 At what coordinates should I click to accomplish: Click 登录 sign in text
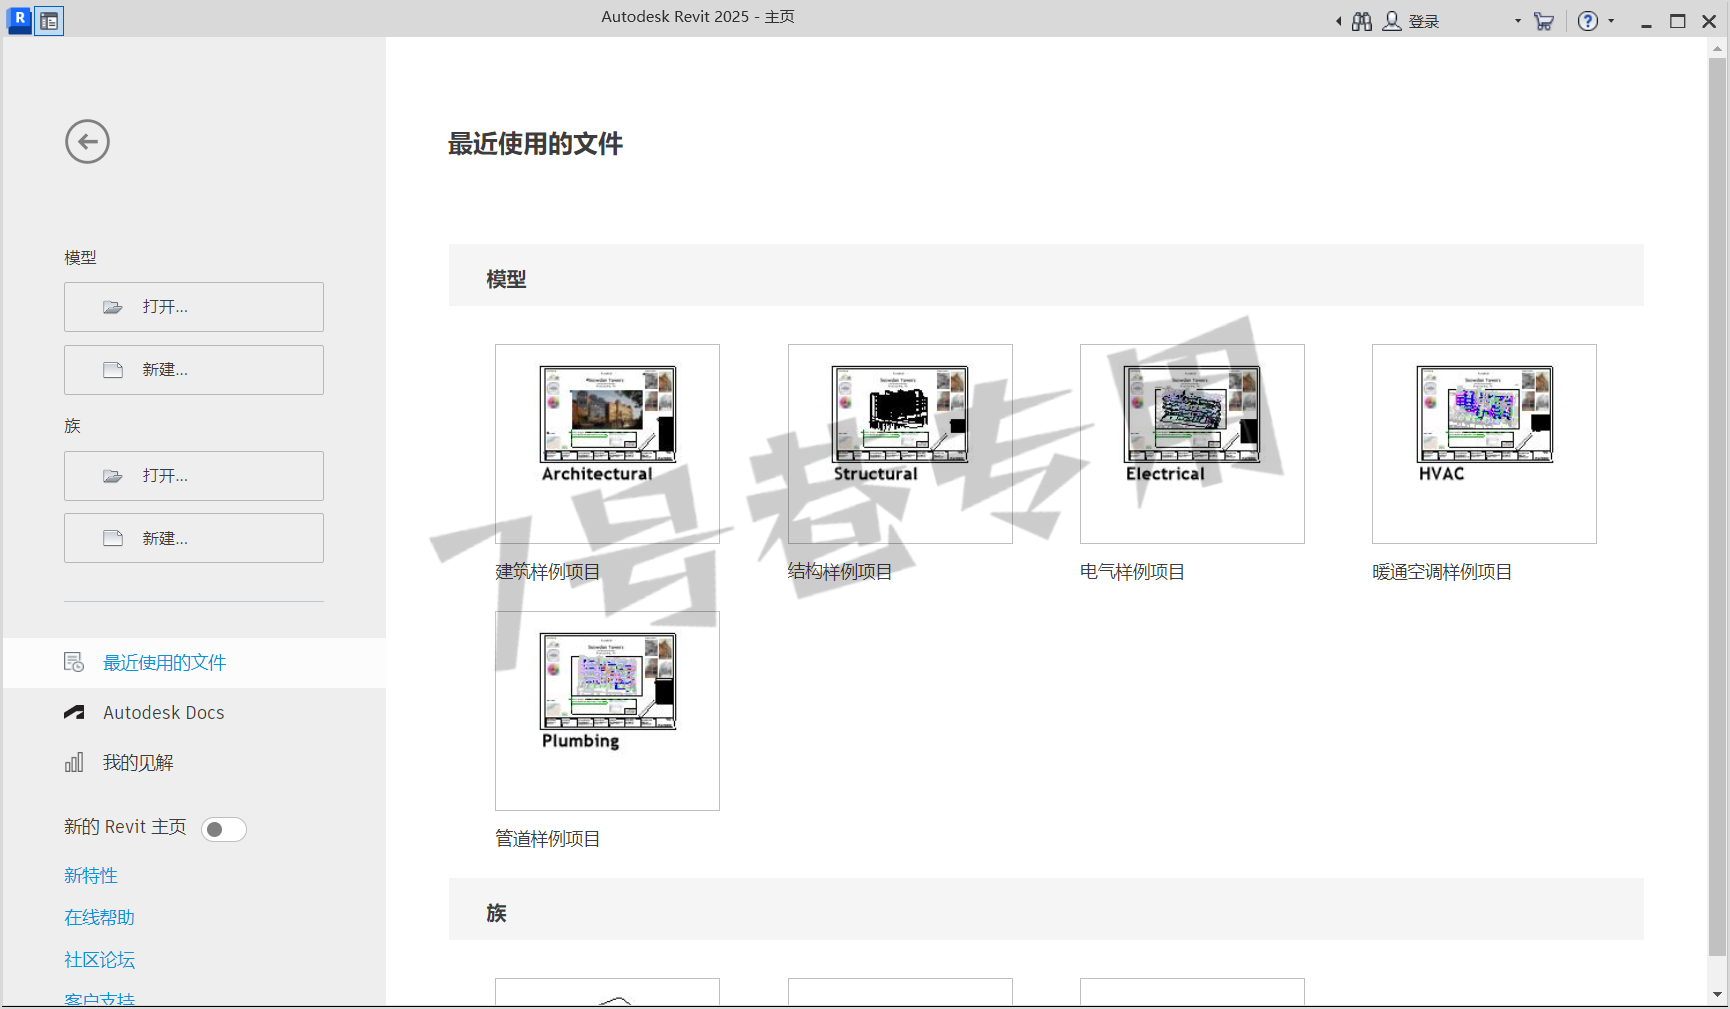click(1424, 22)
